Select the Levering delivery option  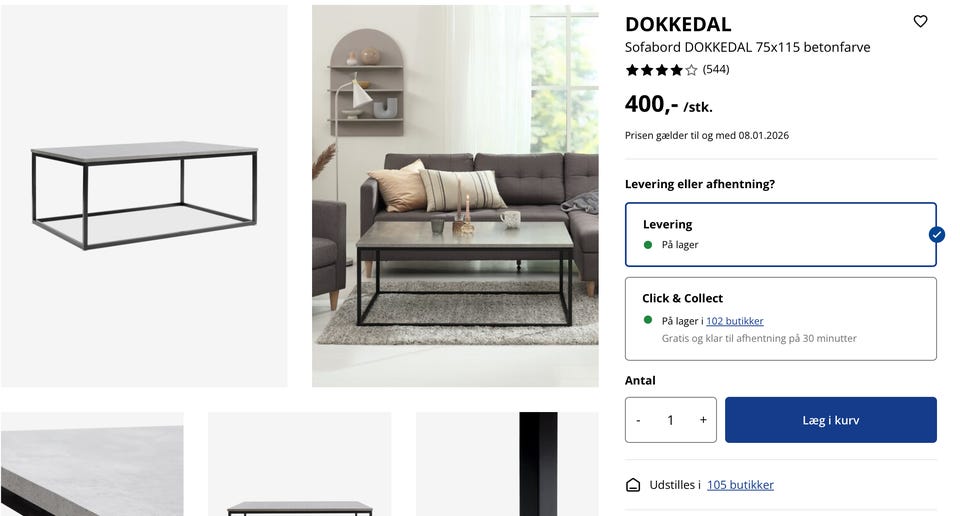(781, 234)
